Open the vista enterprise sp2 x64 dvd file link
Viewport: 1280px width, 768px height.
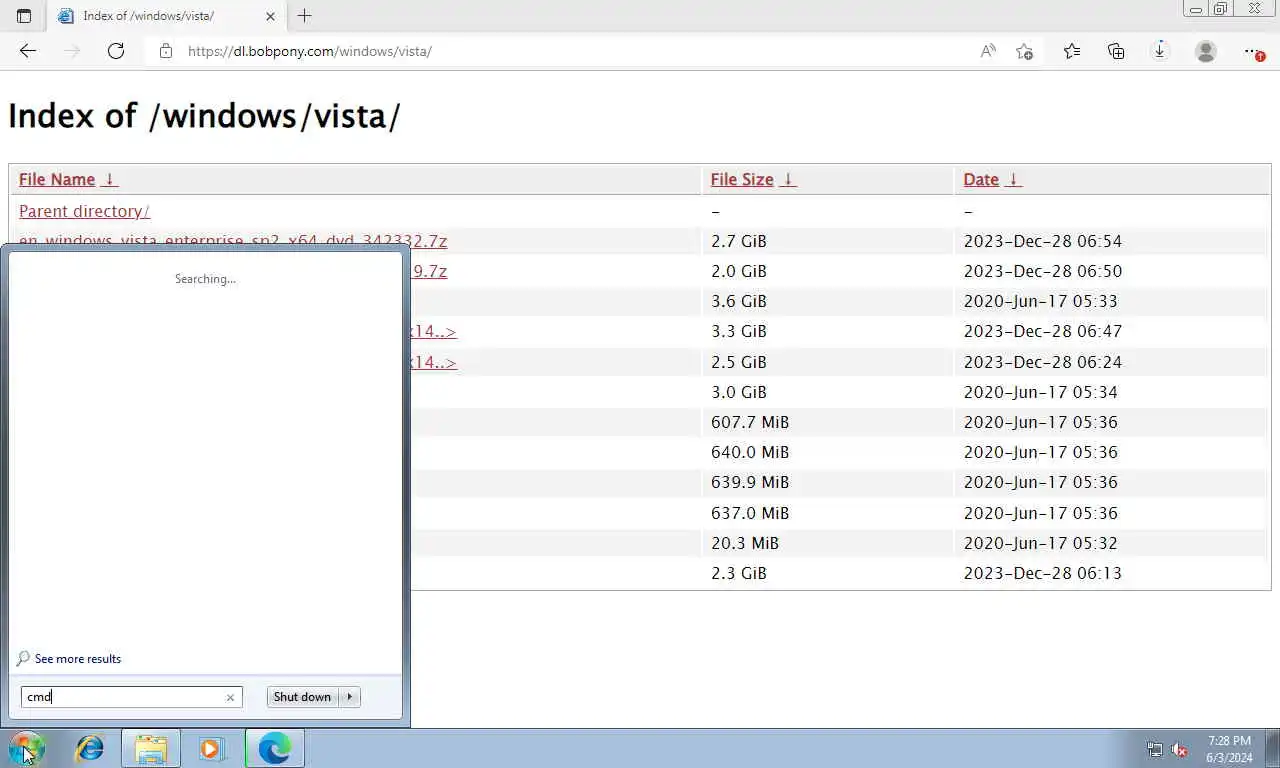coord(232,243)
